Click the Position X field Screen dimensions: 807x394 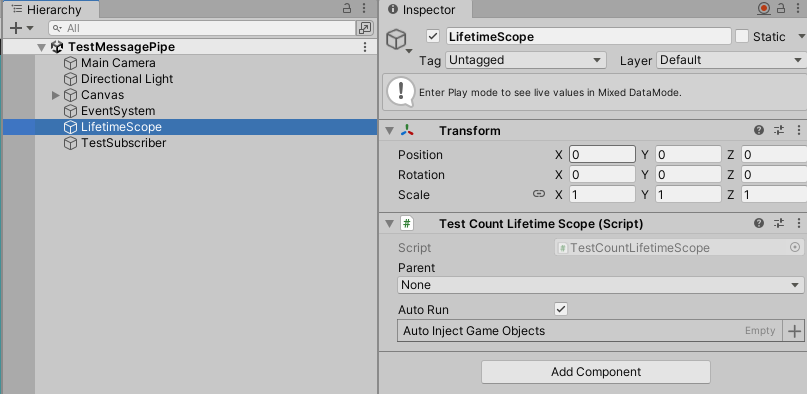[x=602, y=155]
